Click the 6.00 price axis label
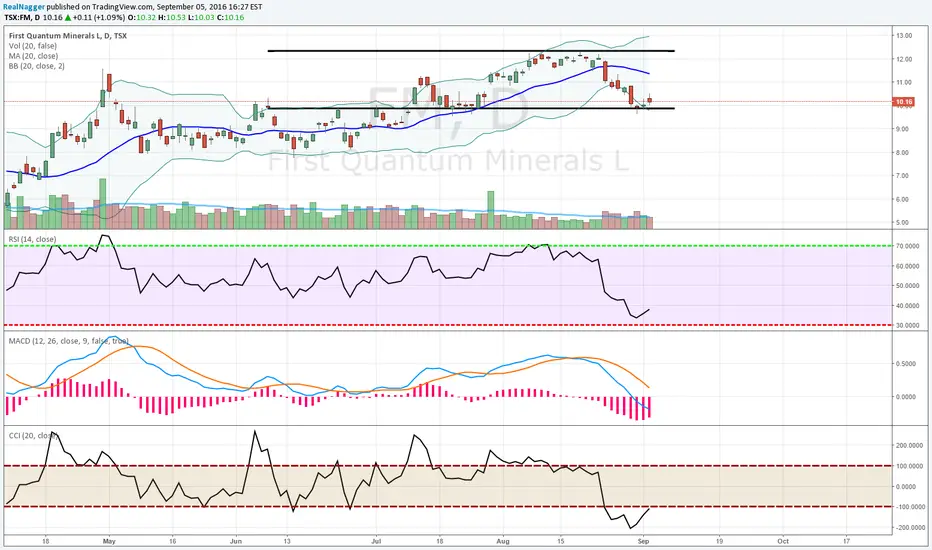This screenshot has height=550, width=932. coord(904,199)
